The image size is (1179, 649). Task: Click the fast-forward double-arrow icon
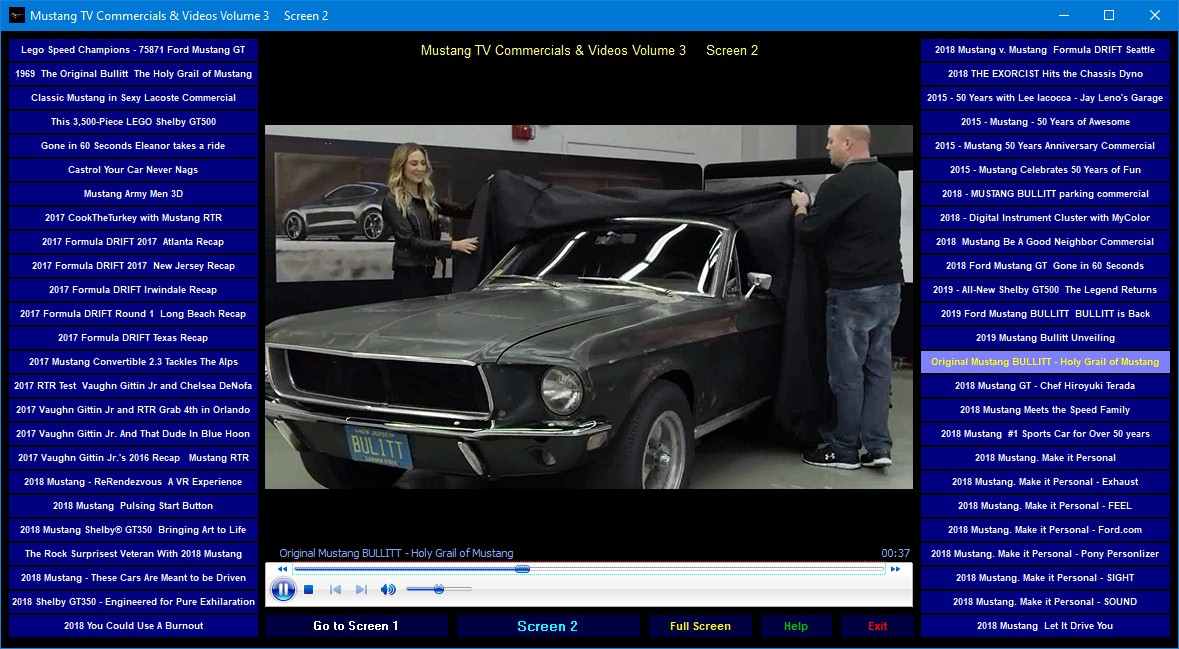pos(896,569)
